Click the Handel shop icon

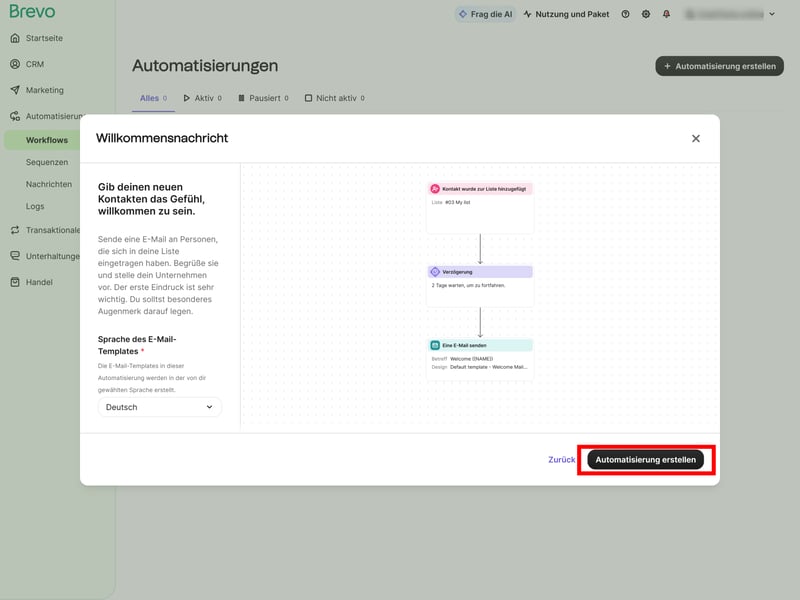point(15,282)
